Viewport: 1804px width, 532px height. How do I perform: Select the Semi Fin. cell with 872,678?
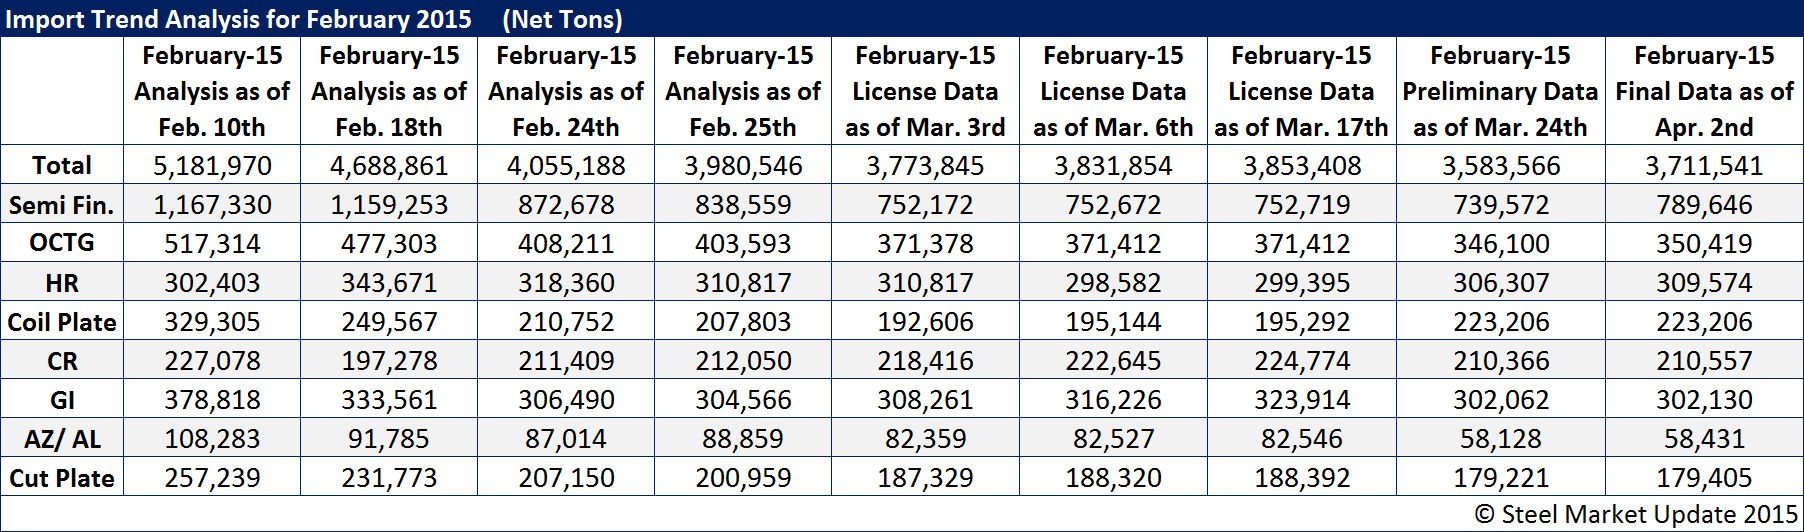tap(566, 205)
